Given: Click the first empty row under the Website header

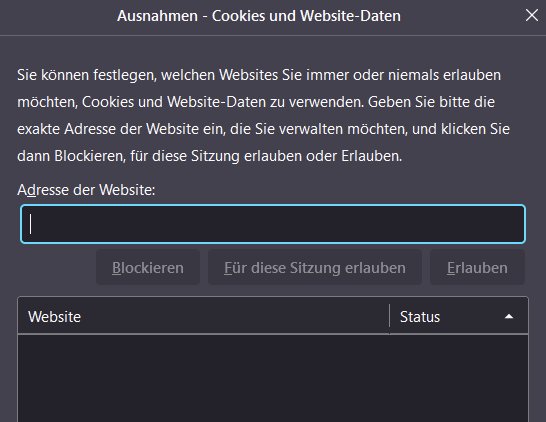Looking at the screenshot, I should tap(203, 344).
